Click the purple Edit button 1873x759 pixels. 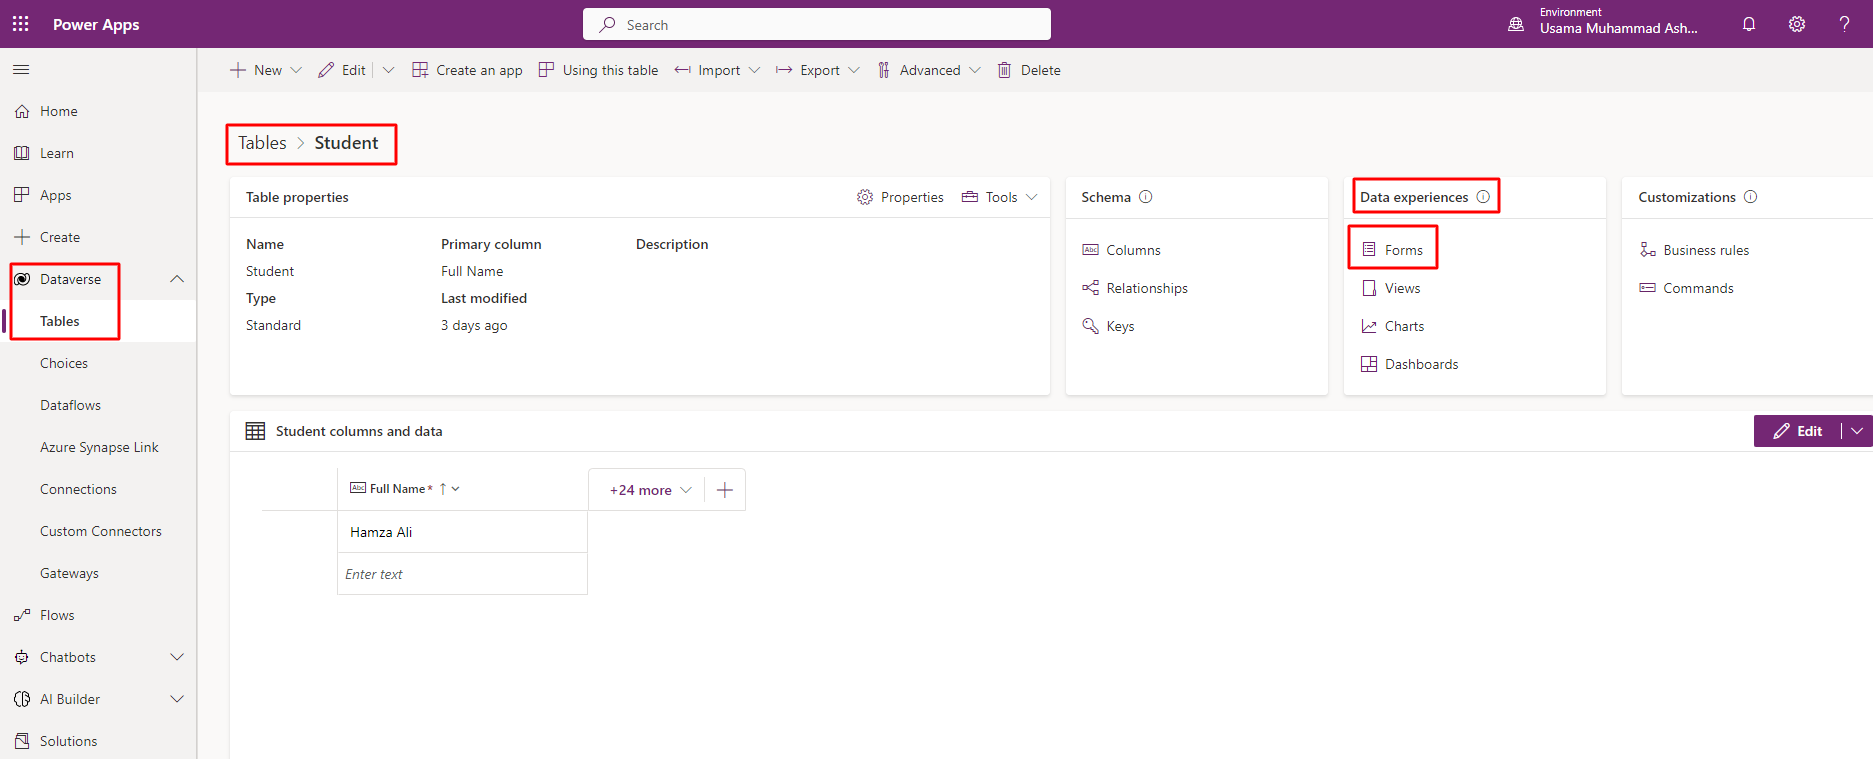pos(1798,431)
